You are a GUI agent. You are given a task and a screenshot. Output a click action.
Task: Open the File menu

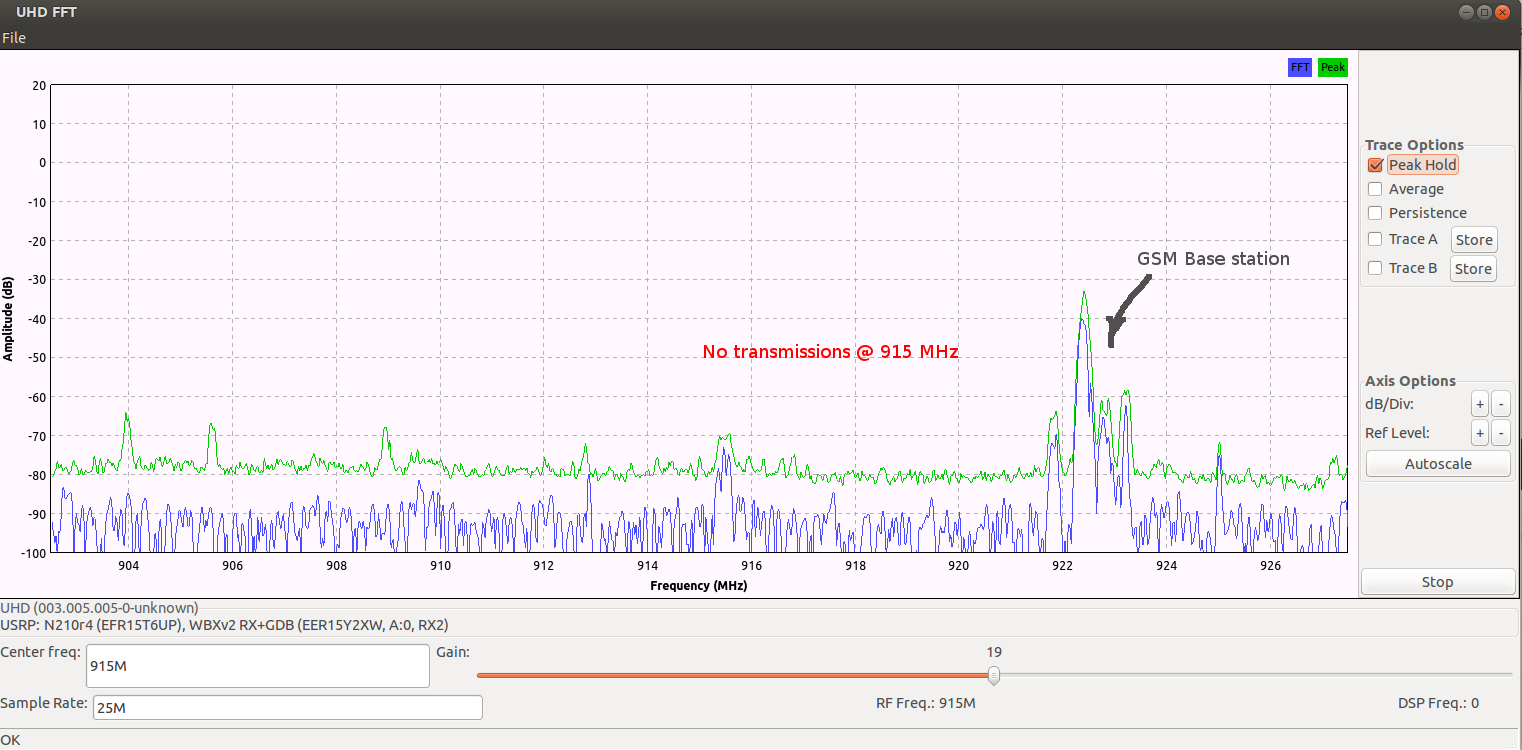click(x=14, y=38)
